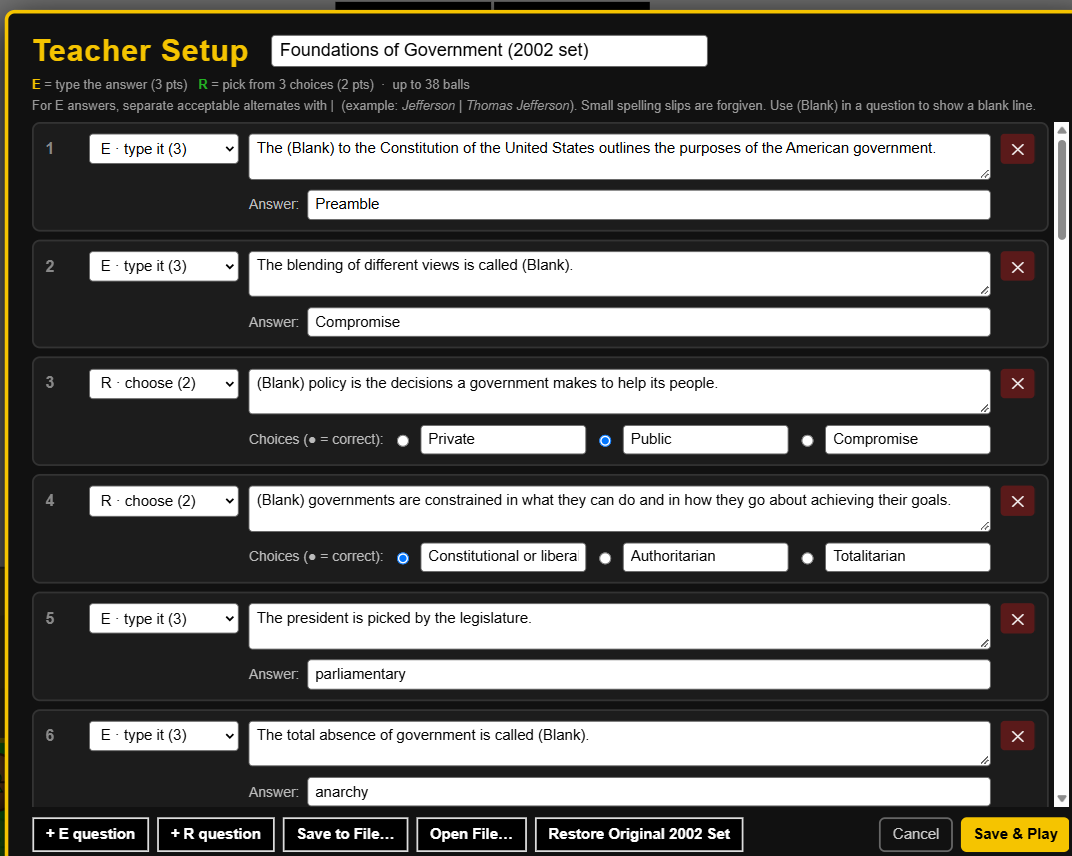Viewport: 1072px width, 856px height.
Task: Click the 'Authoritarian' choice text box
Action: (706, 557)
